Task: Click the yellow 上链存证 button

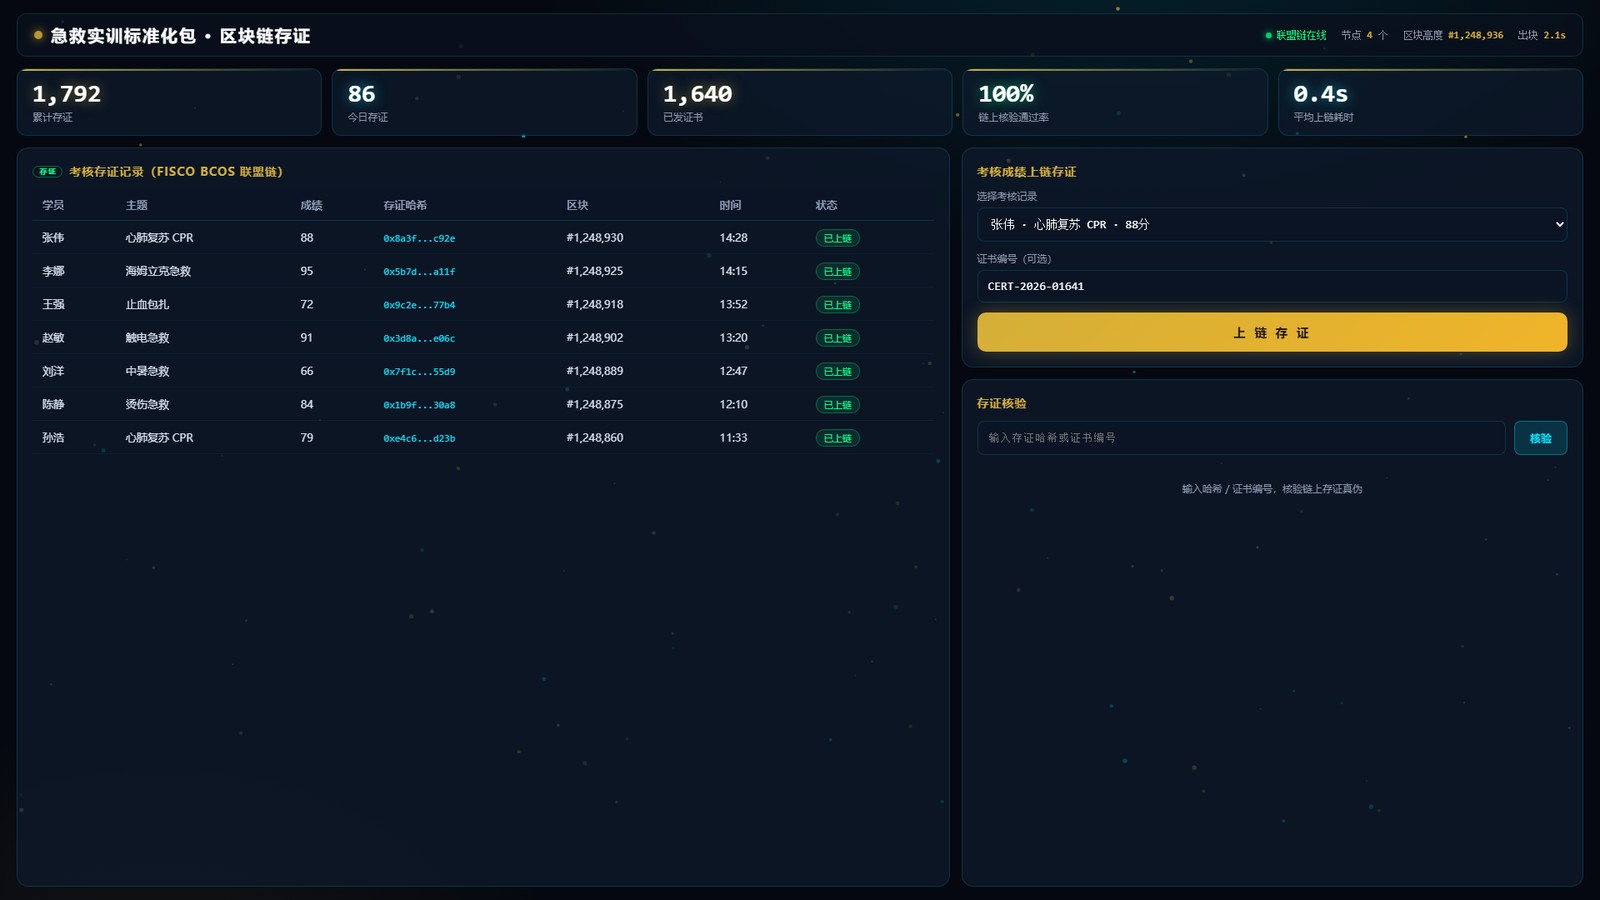Action: point(1272,332)
